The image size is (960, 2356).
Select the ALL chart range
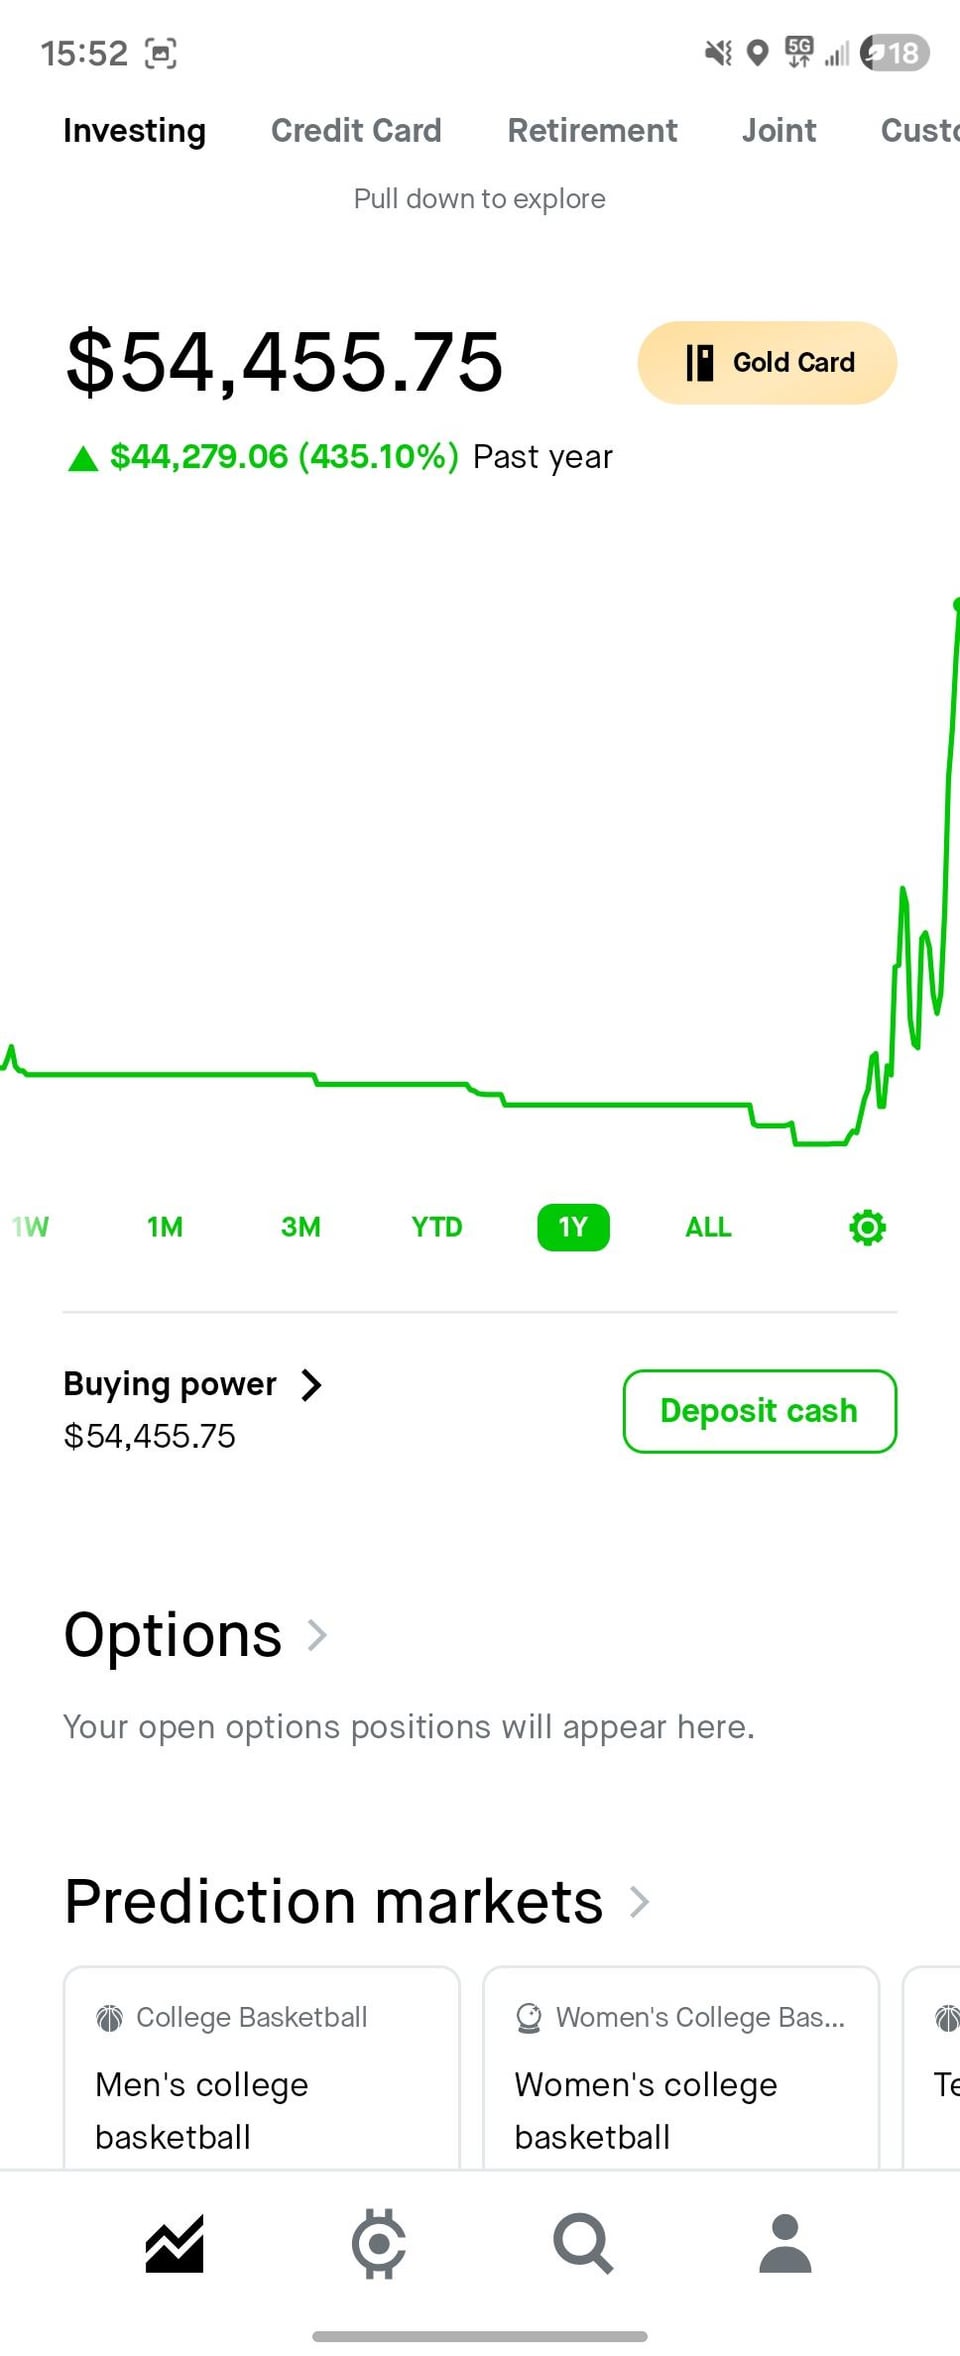708,1227
